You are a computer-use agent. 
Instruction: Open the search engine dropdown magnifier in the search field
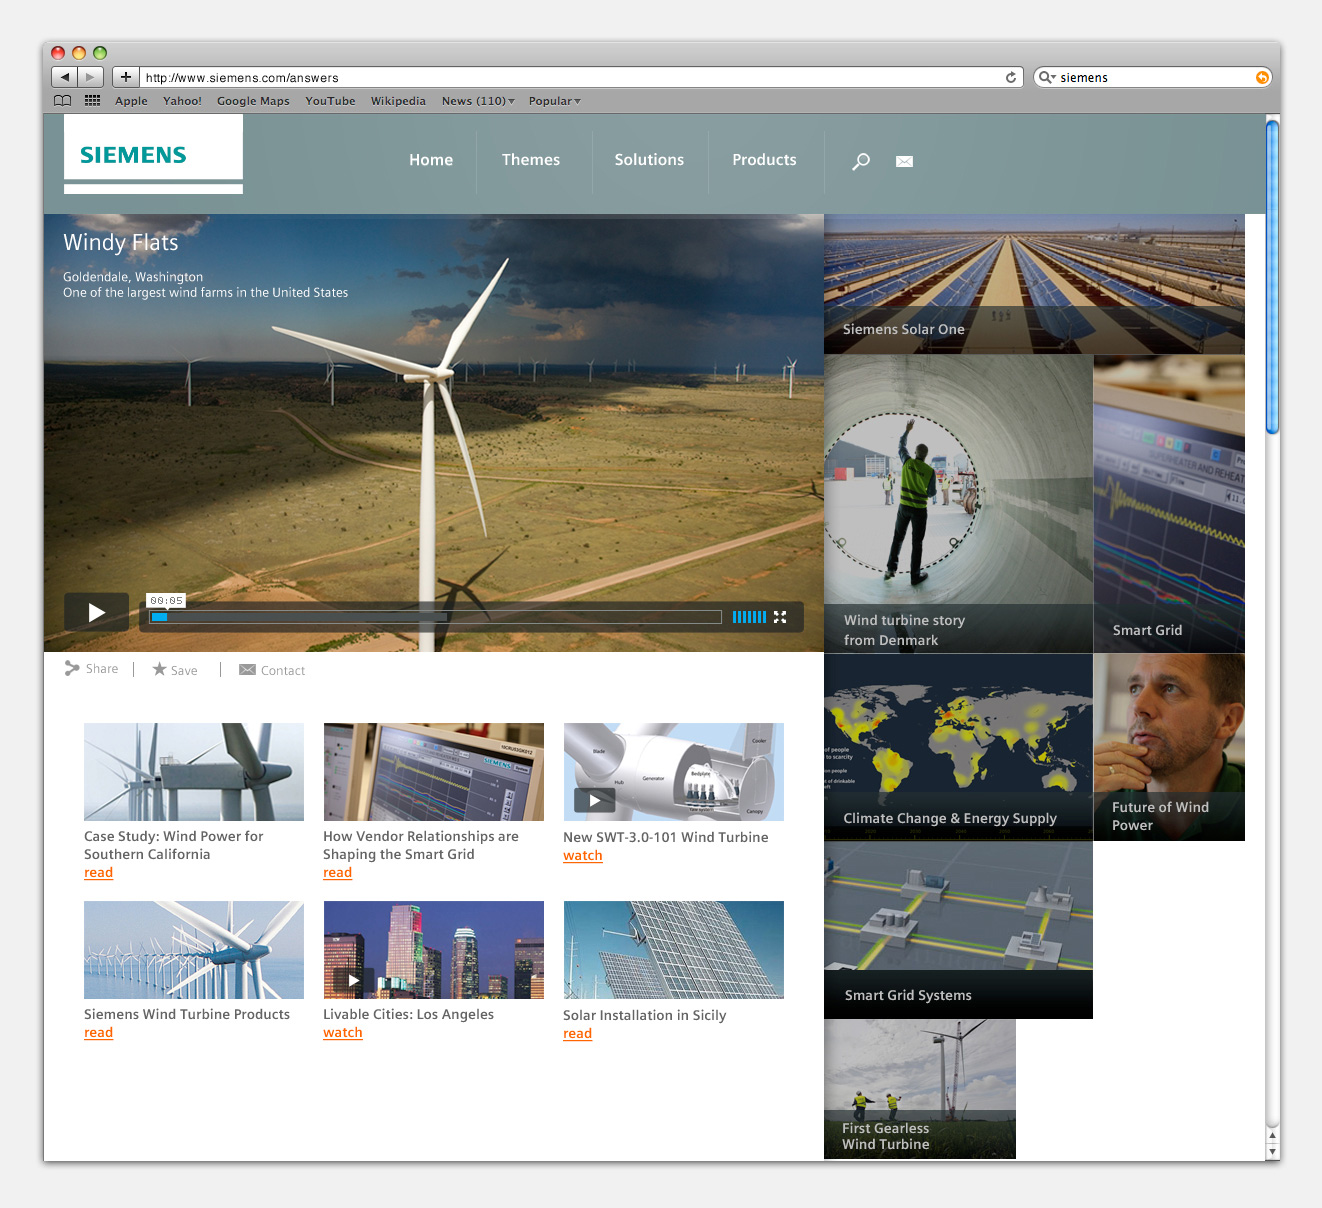click(1047, 77)
